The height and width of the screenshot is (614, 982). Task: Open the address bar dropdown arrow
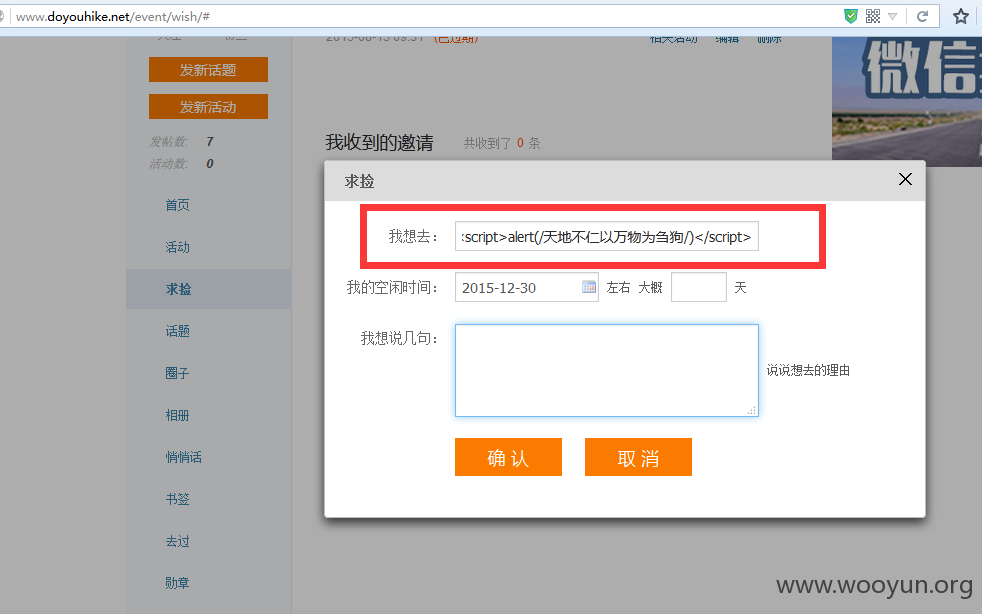893,16
